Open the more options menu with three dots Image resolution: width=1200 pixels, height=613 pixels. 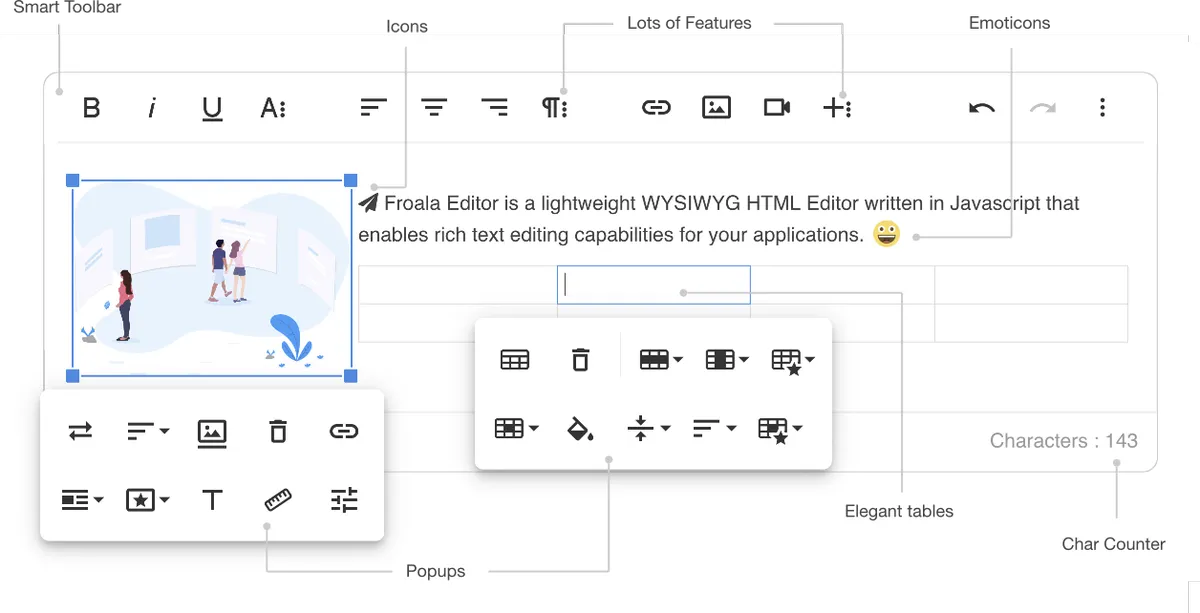pyautogui.click(x=1102, y=107)
